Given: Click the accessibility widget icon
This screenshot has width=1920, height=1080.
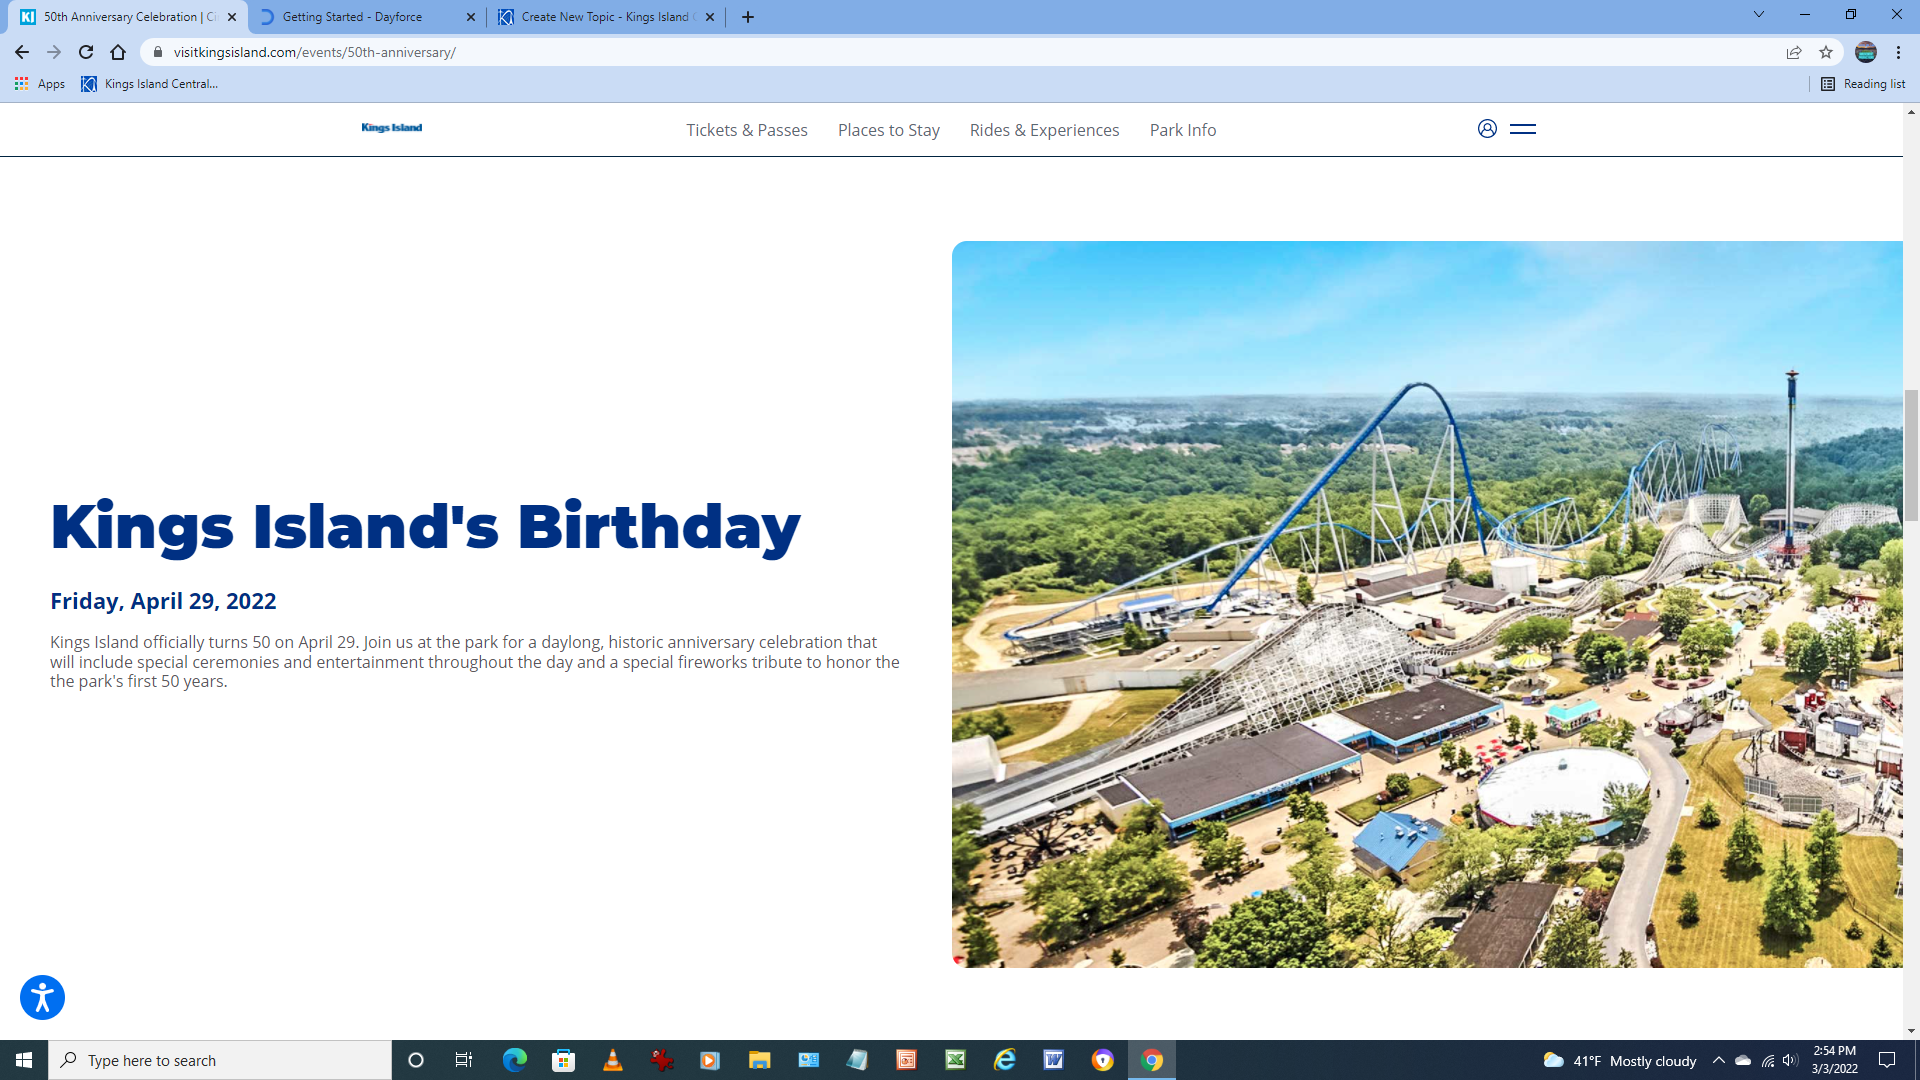Looking at the screenshot, I should point(42,997).
